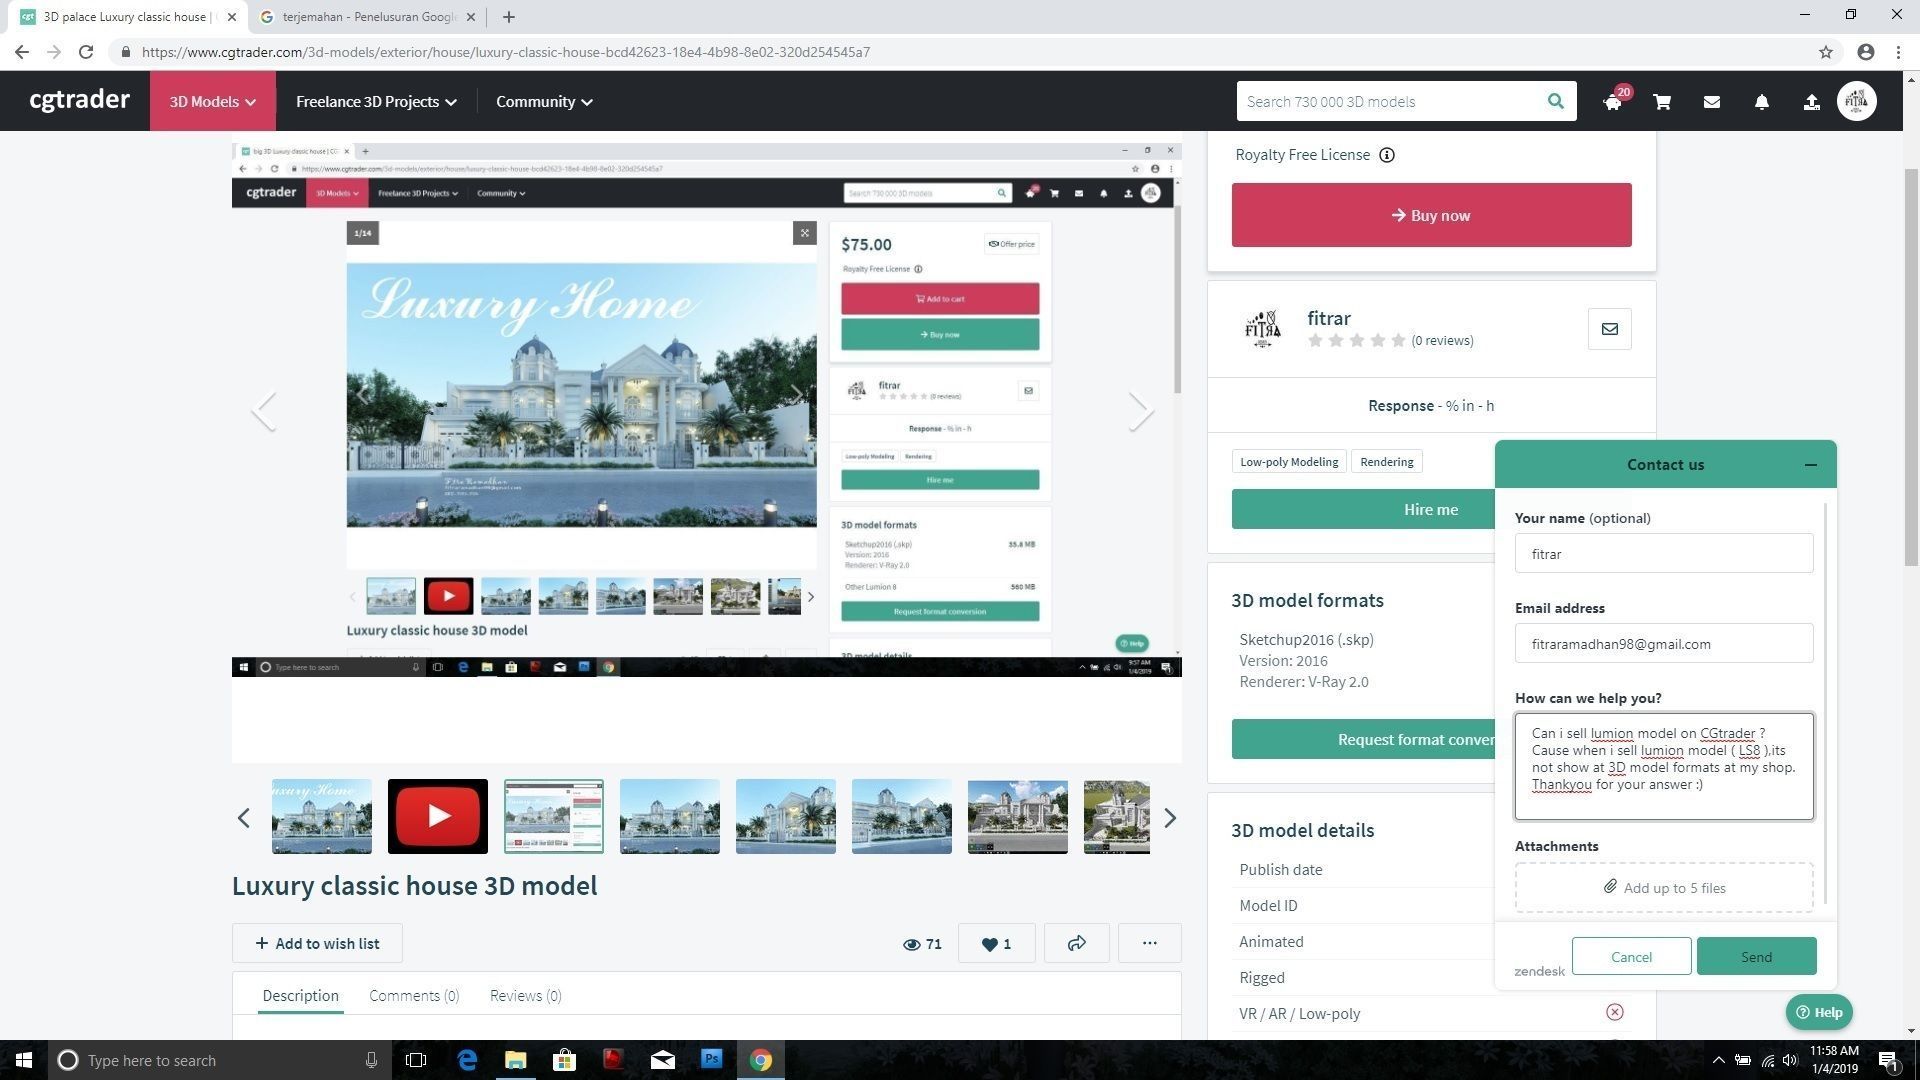This screenshot has width=1920, height=1080.
Task: Click the Royalty Free License info icon
Action: click(1387, 155)
